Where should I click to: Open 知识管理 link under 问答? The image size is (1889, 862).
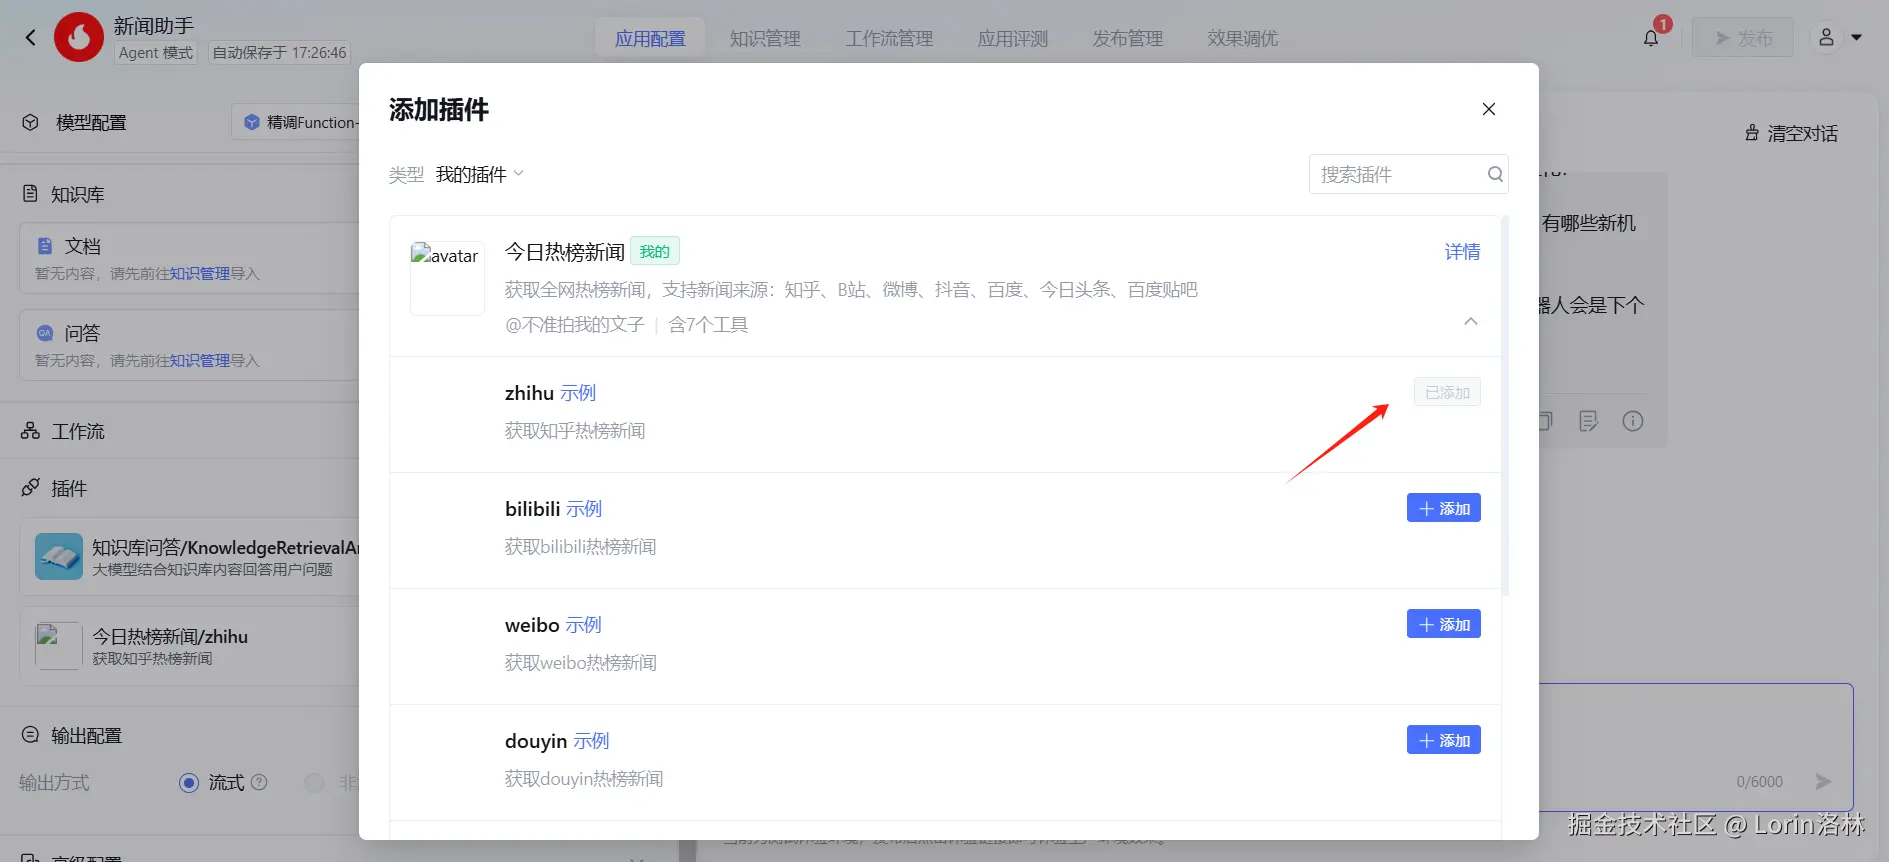(199, 360)
